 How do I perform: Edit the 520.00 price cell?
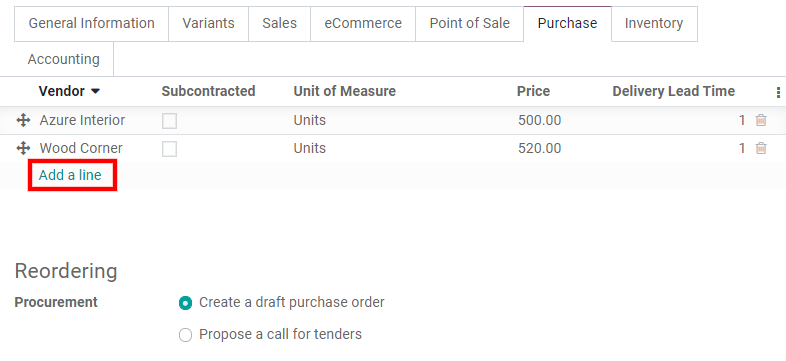[x=539, y=148]
